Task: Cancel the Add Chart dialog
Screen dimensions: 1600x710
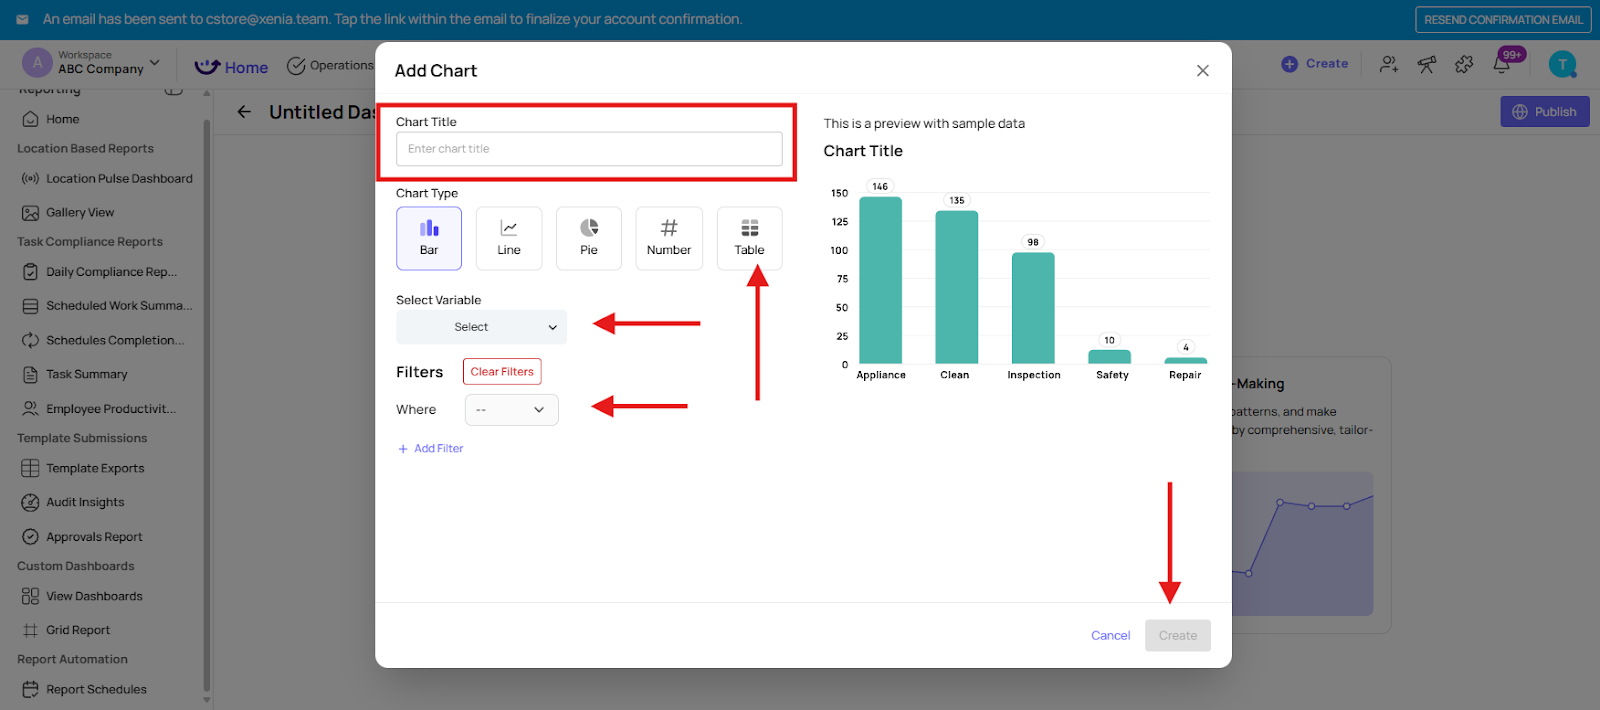Action: click(x=1110, y=636)
